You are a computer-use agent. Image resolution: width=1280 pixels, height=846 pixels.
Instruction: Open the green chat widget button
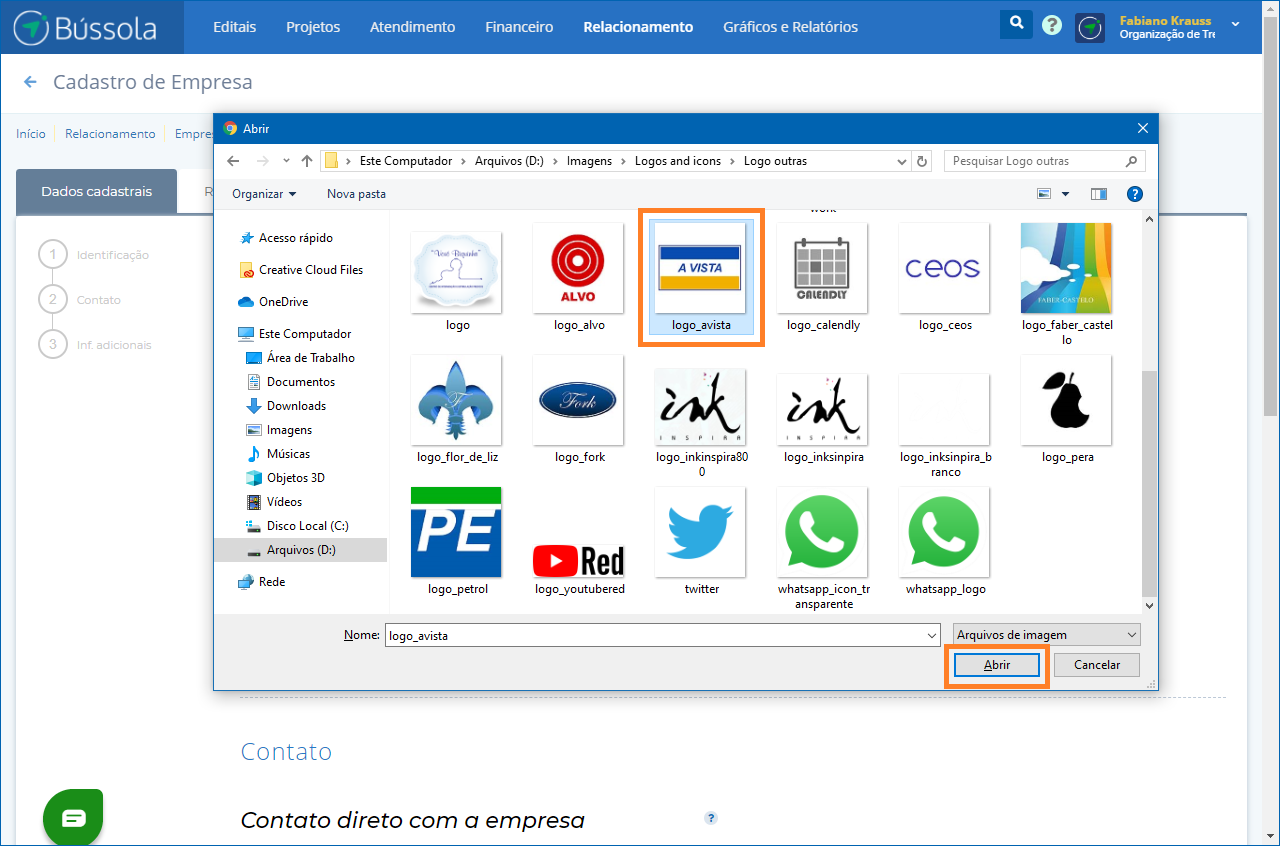tap(73, 818)
